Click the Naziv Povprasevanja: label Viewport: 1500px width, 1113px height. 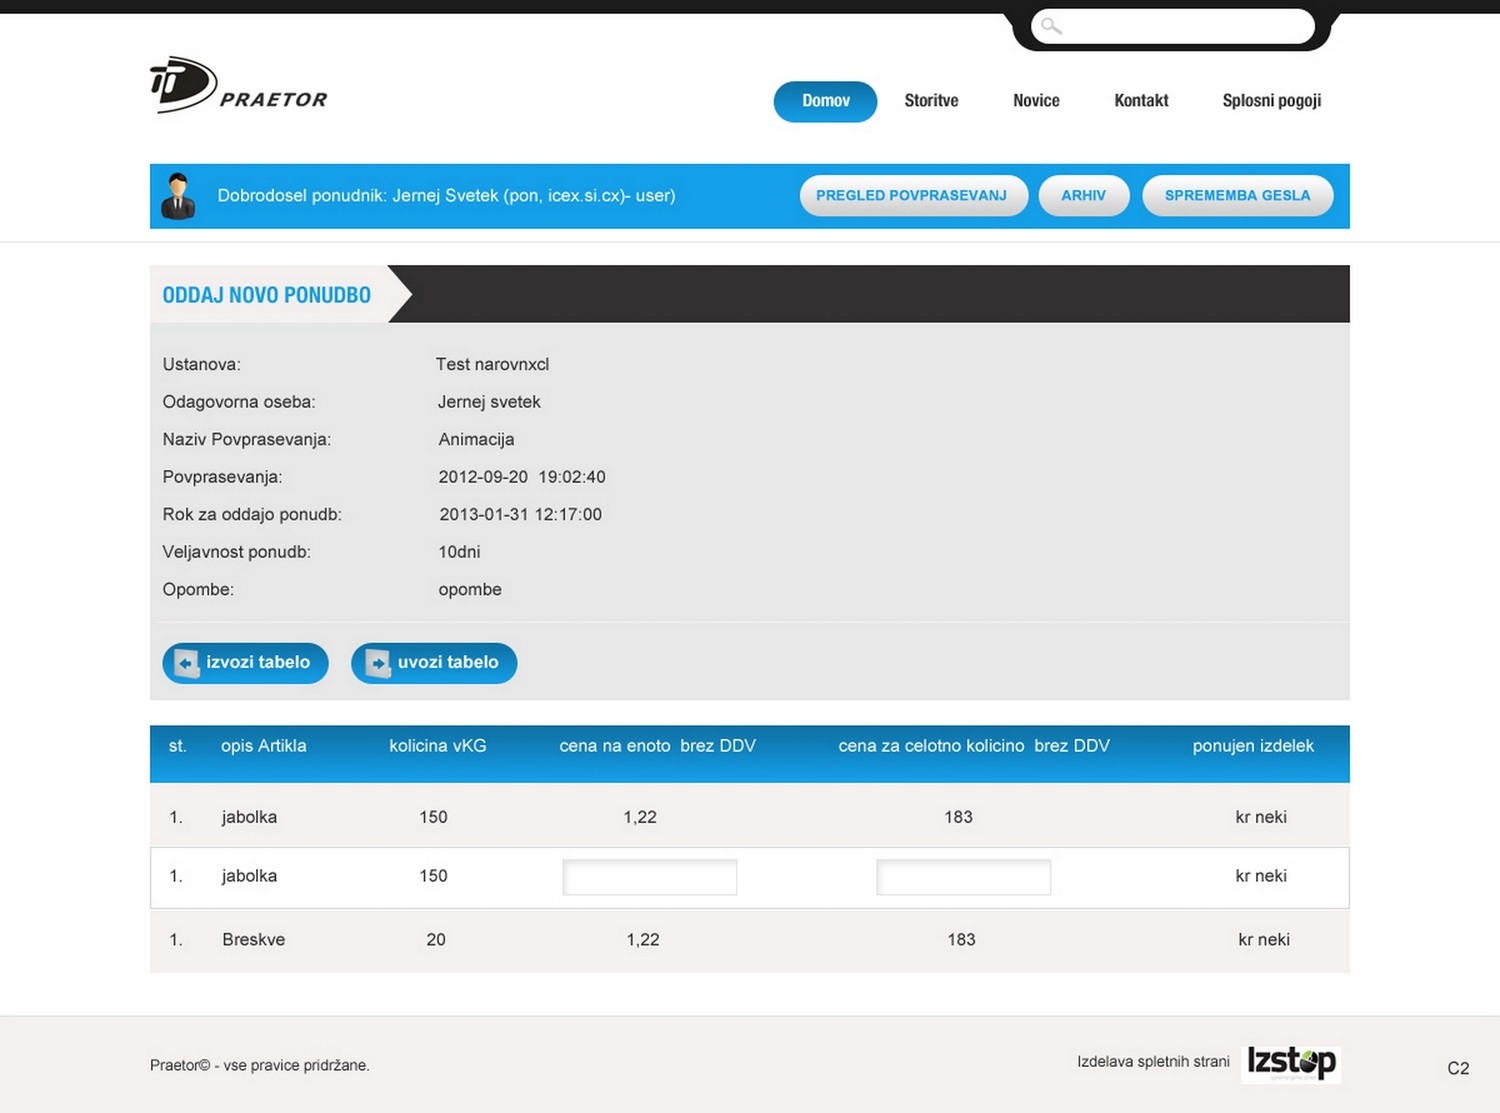[x=247, y=440]
